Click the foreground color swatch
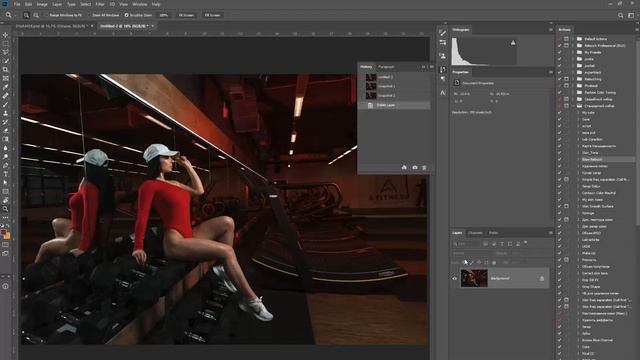640x360 pixels. point(4,232)
